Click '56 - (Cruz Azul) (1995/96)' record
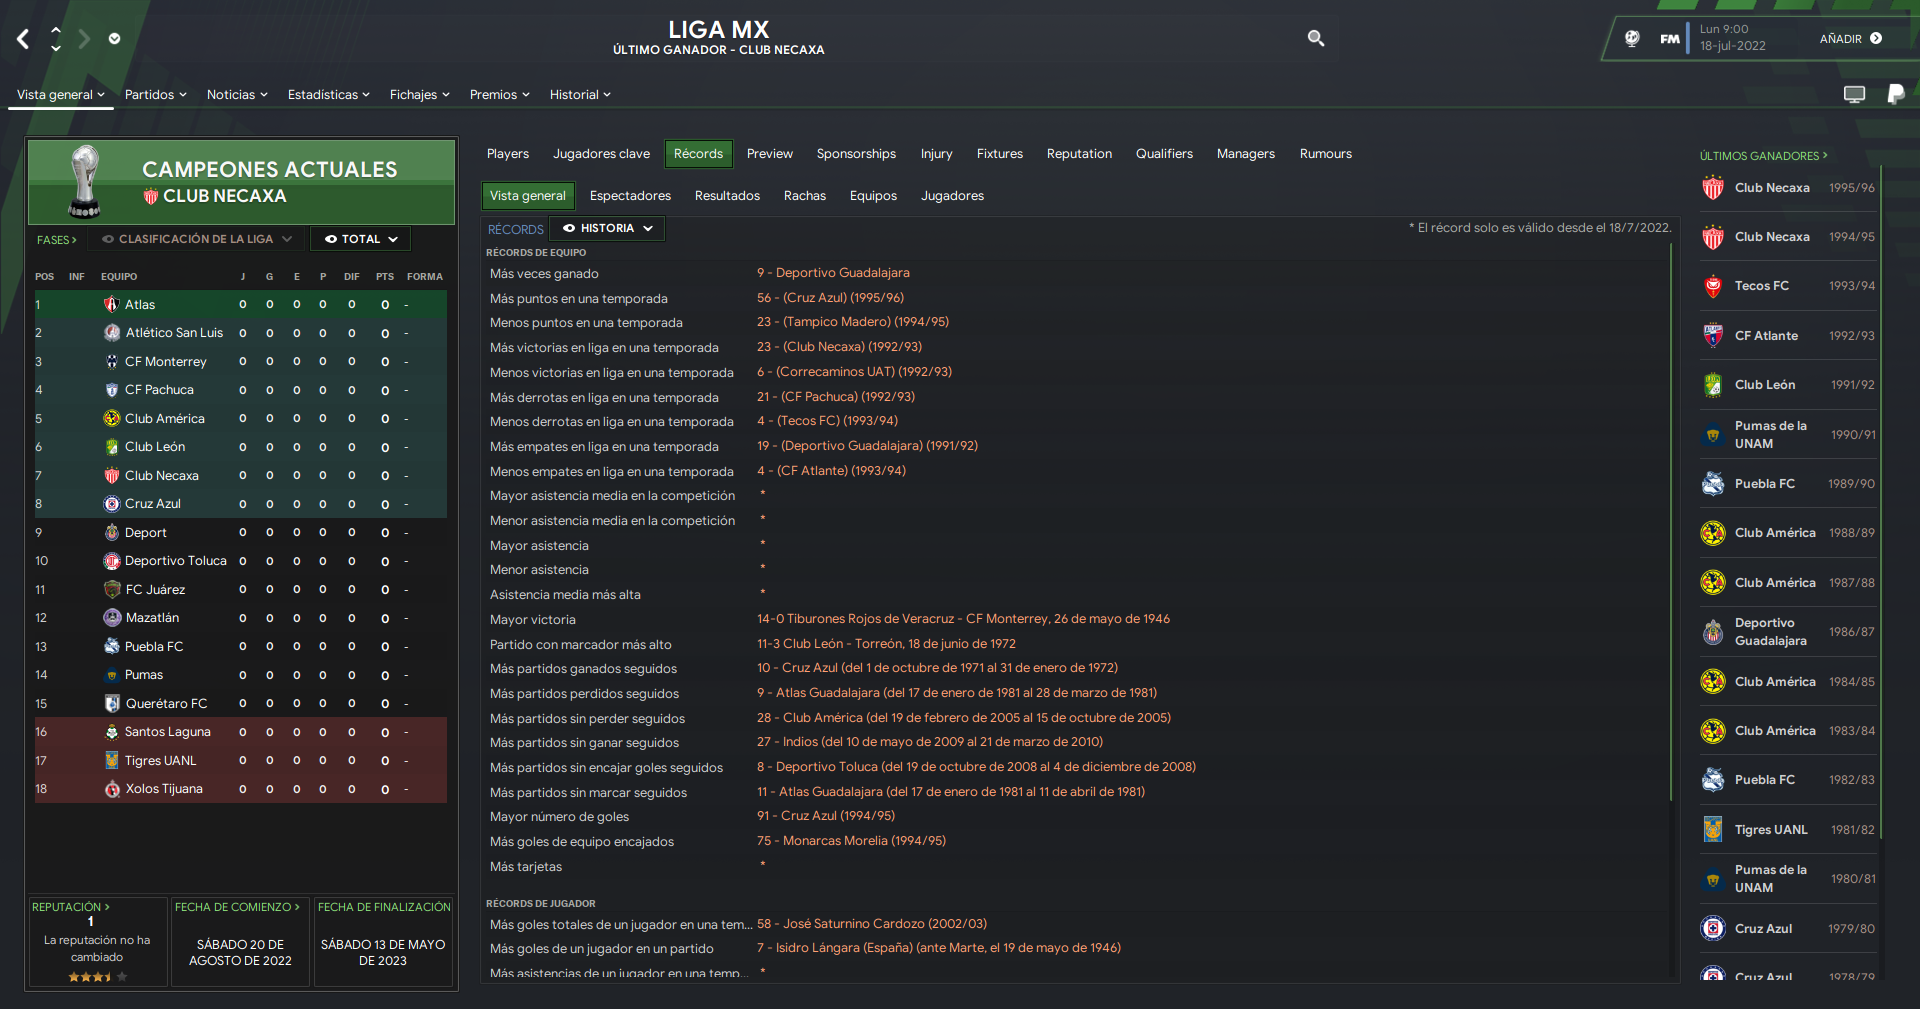 (830, 298)
